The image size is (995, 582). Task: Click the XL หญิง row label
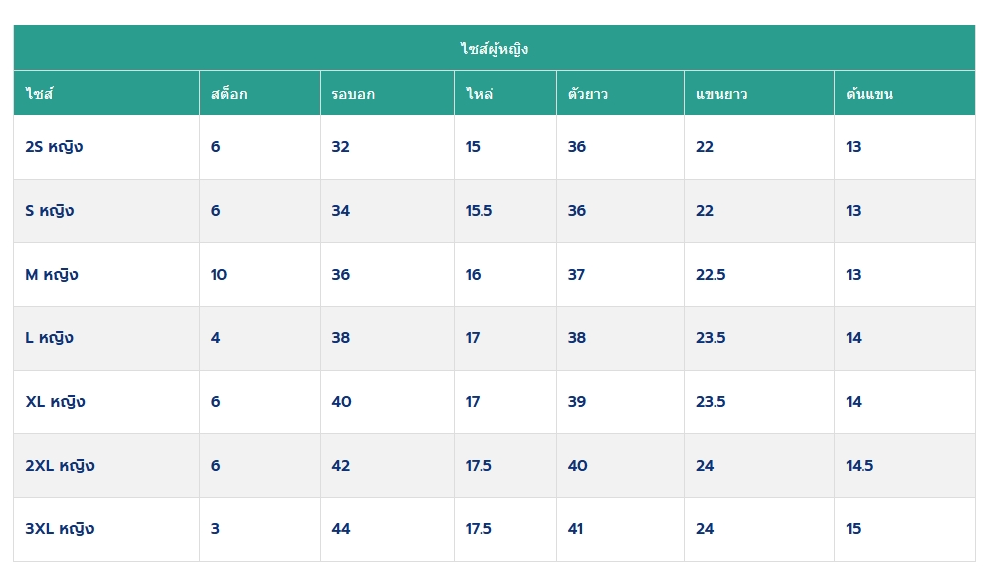tap(55, 402)
